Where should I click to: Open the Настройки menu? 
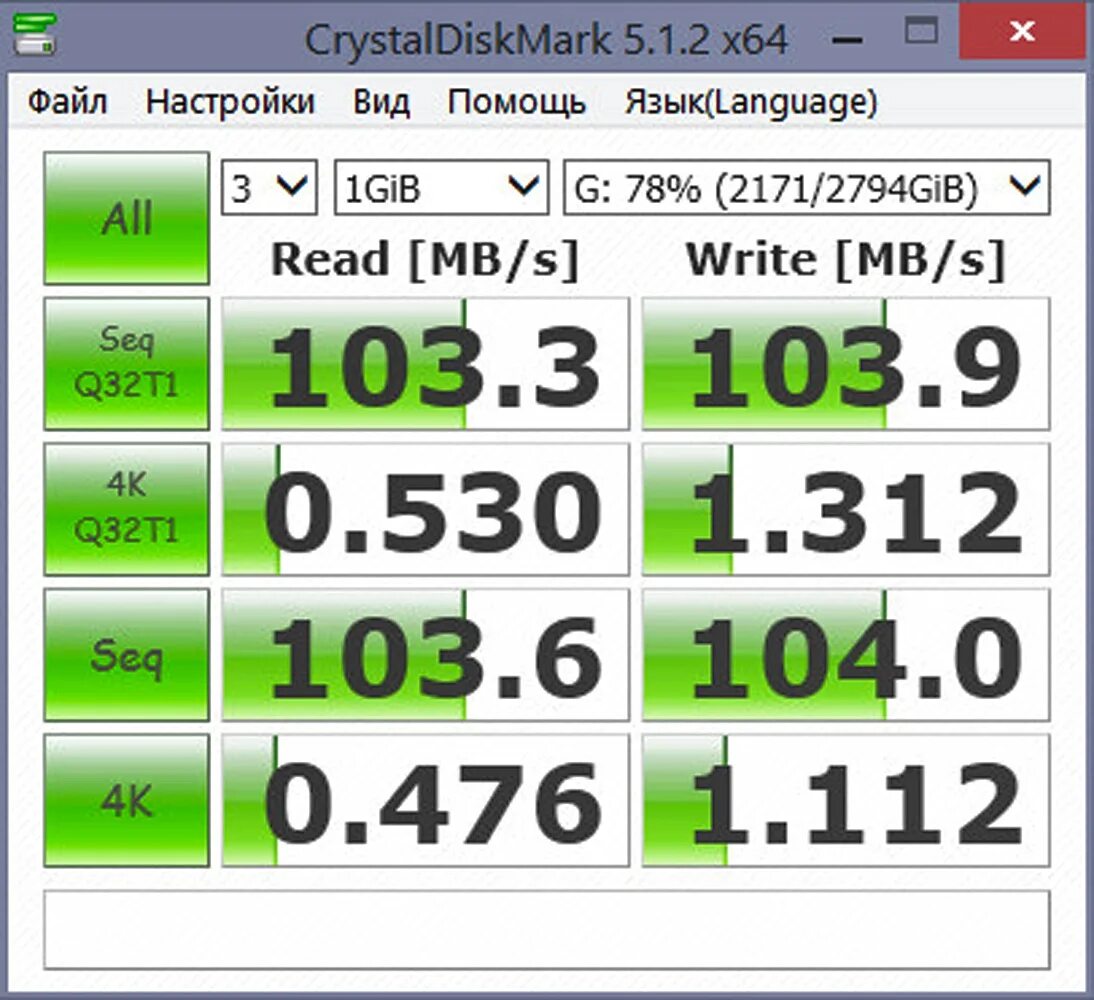(x=230, y=102)
